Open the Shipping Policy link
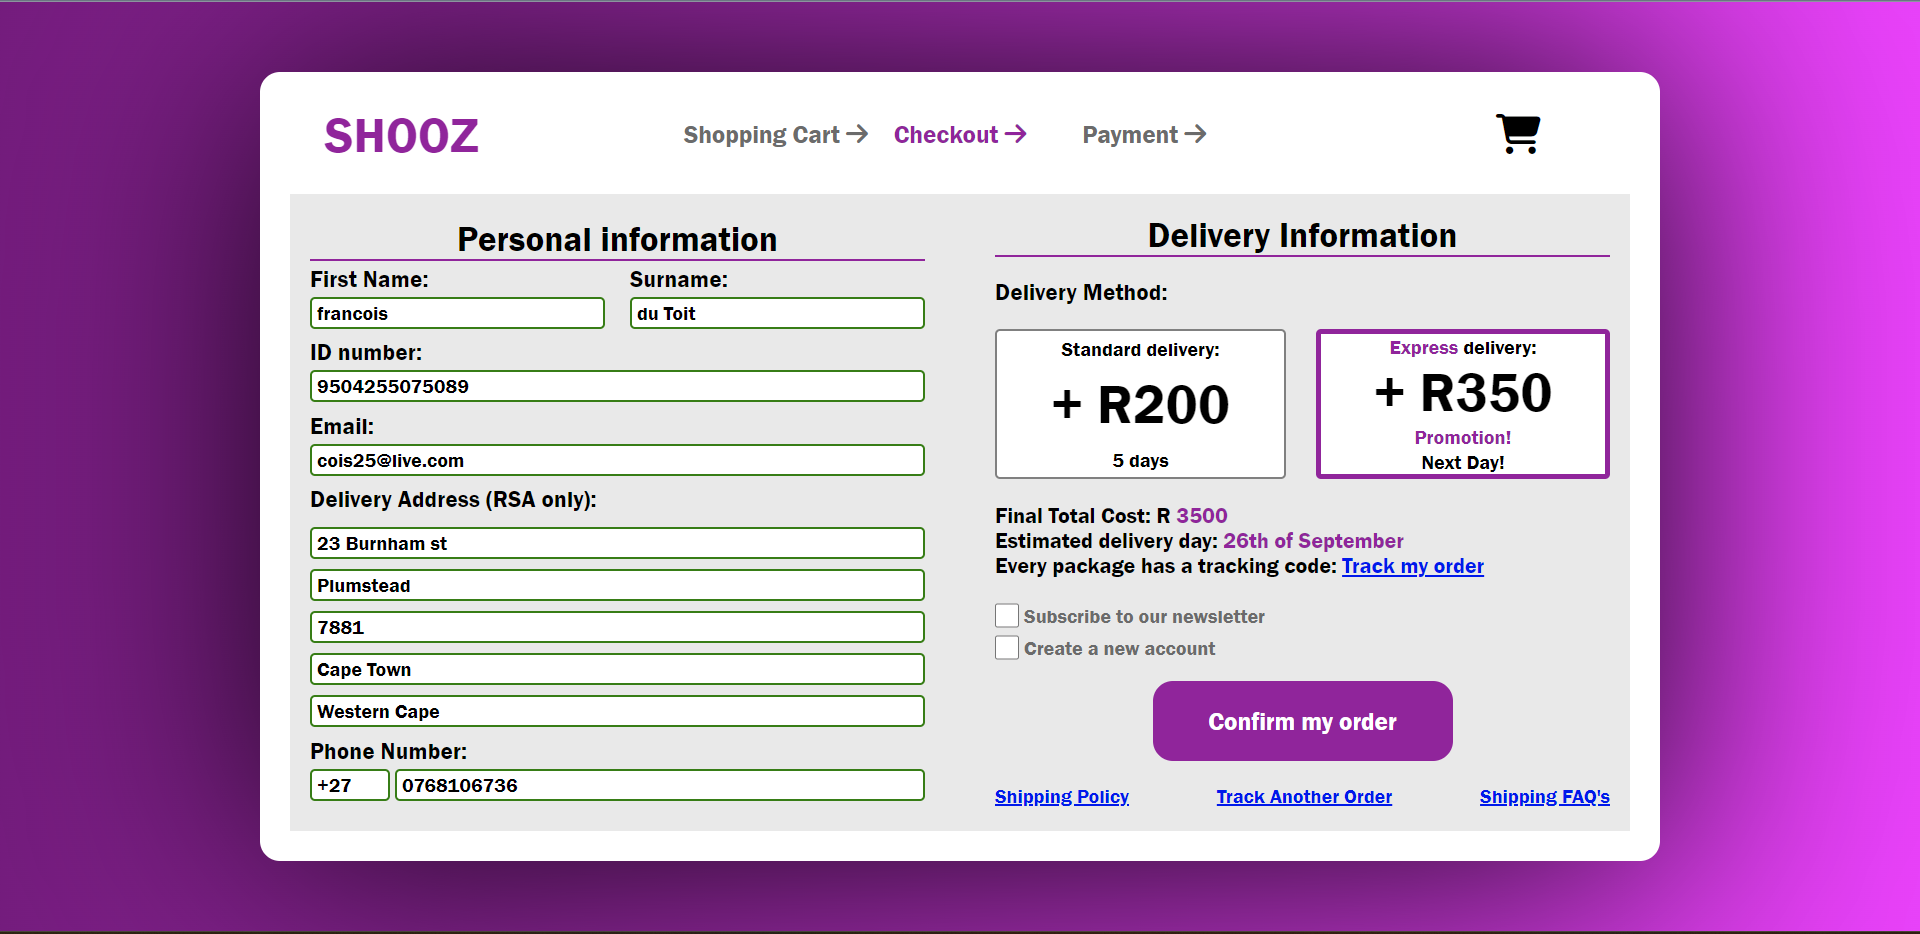Viewport: 1920px width, 934px height. point(1061,797)
